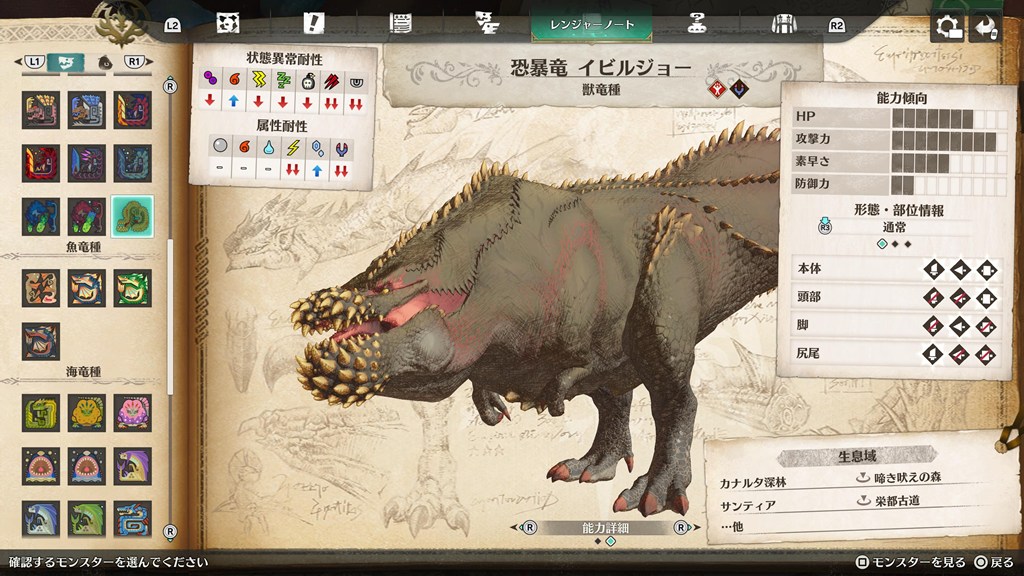Open the notes list icon tab
Screen dimensions: 1024x576
[x=402, y=24]
